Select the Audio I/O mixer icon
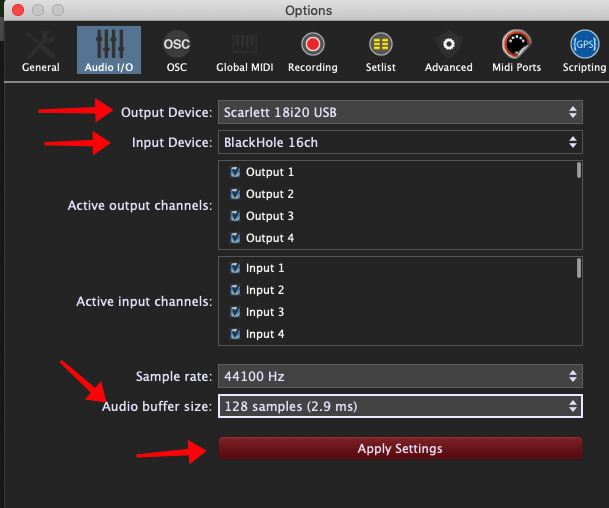Screen dimensions: 609x508 (x=109, y=44)
